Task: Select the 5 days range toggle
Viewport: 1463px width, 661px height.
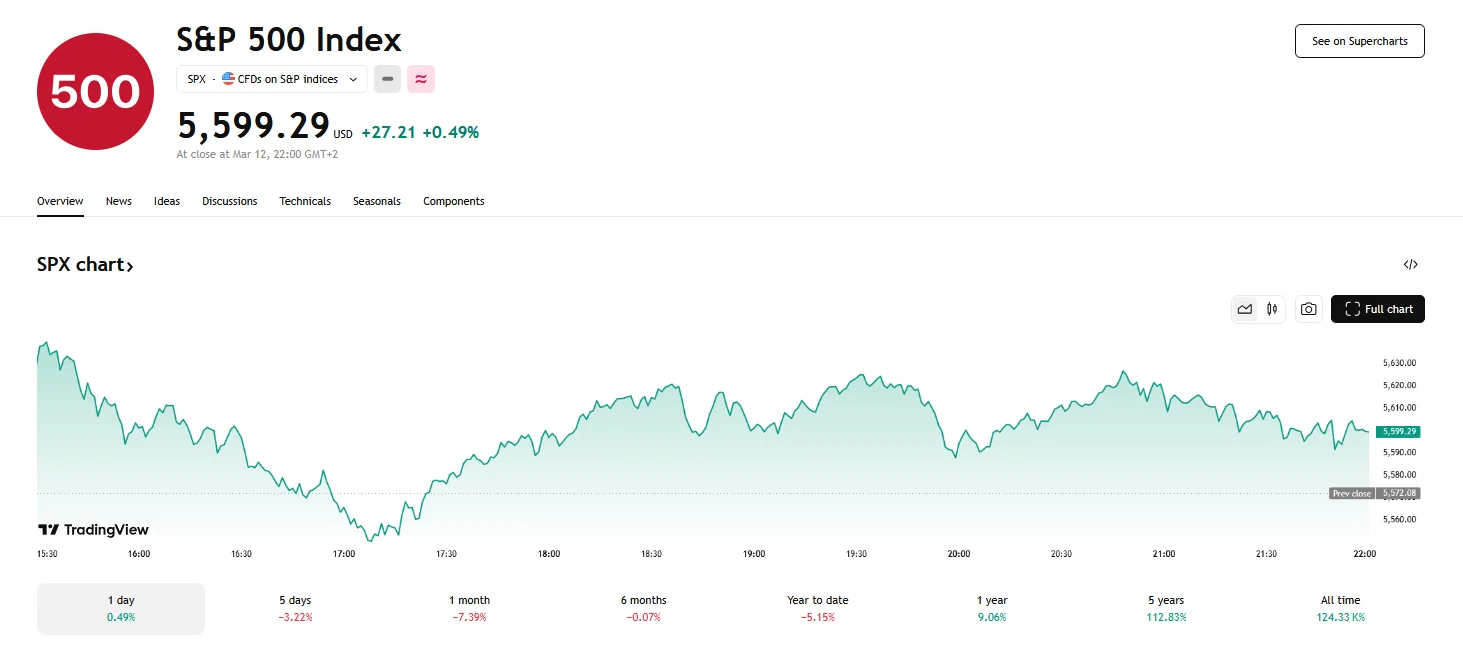Action: click(x=295, y=608)
